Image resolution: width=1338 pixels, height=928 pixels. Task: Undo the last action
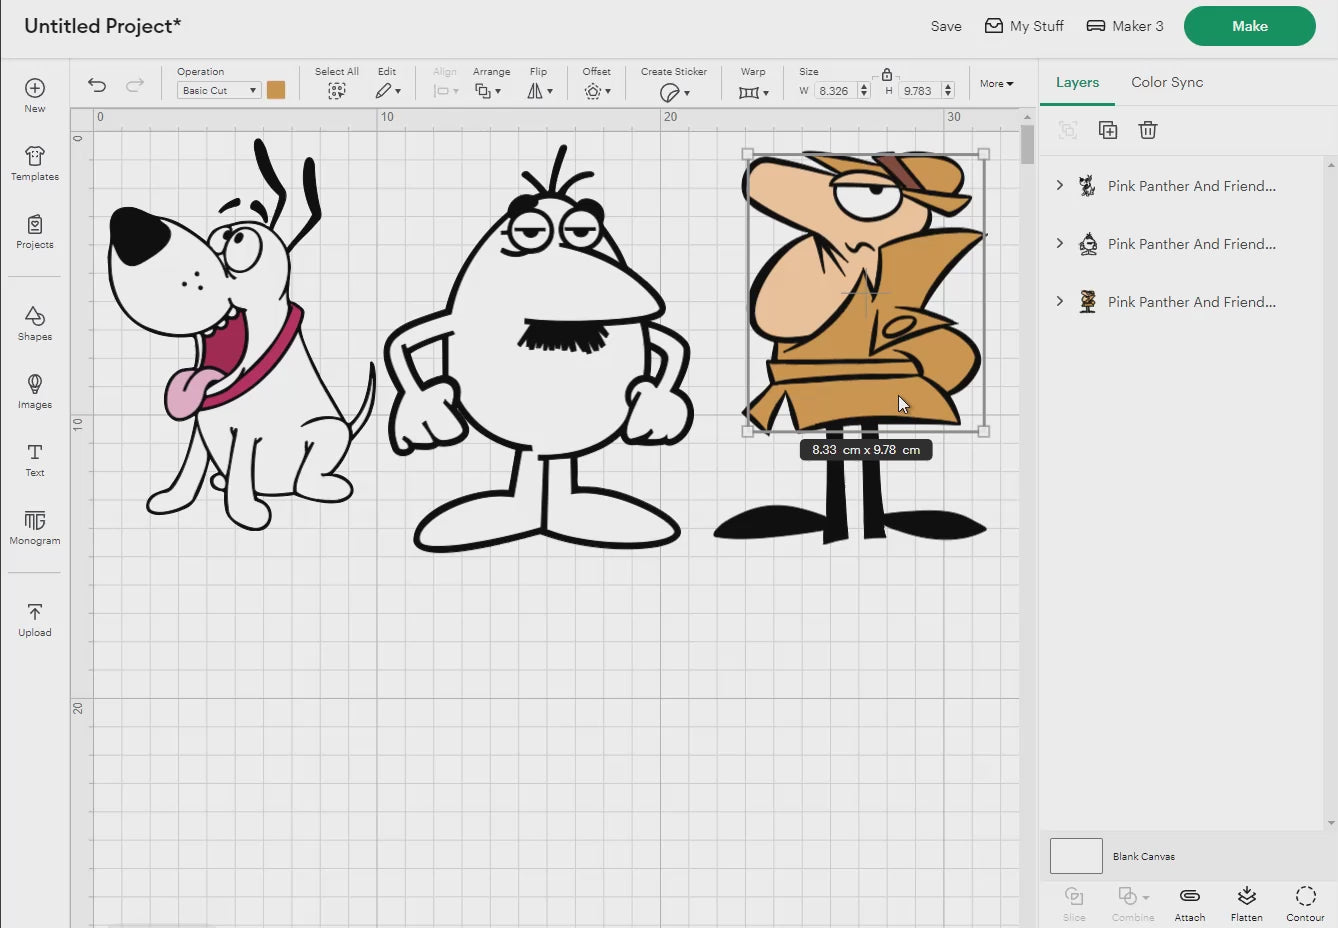97,85
